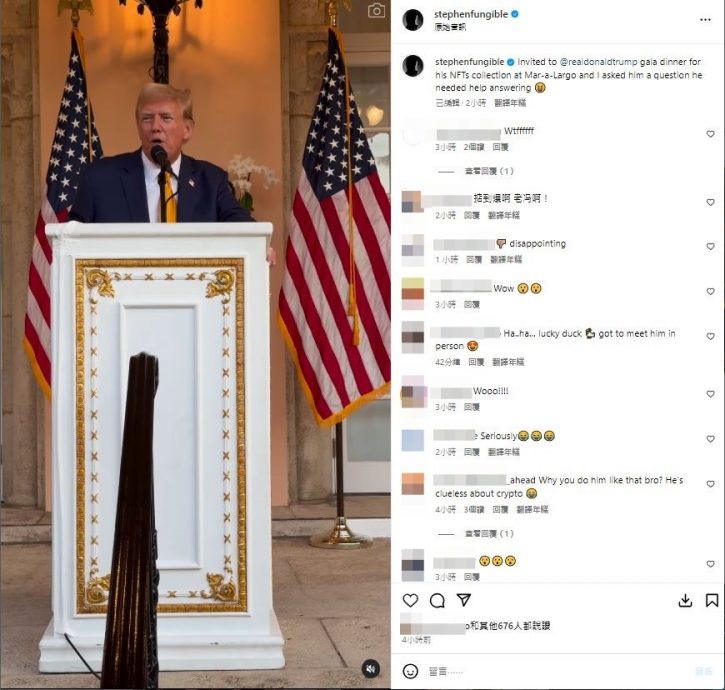The image size is (725, 690).
Task: Open the emoji picker in the comment box
Action: 410,671
